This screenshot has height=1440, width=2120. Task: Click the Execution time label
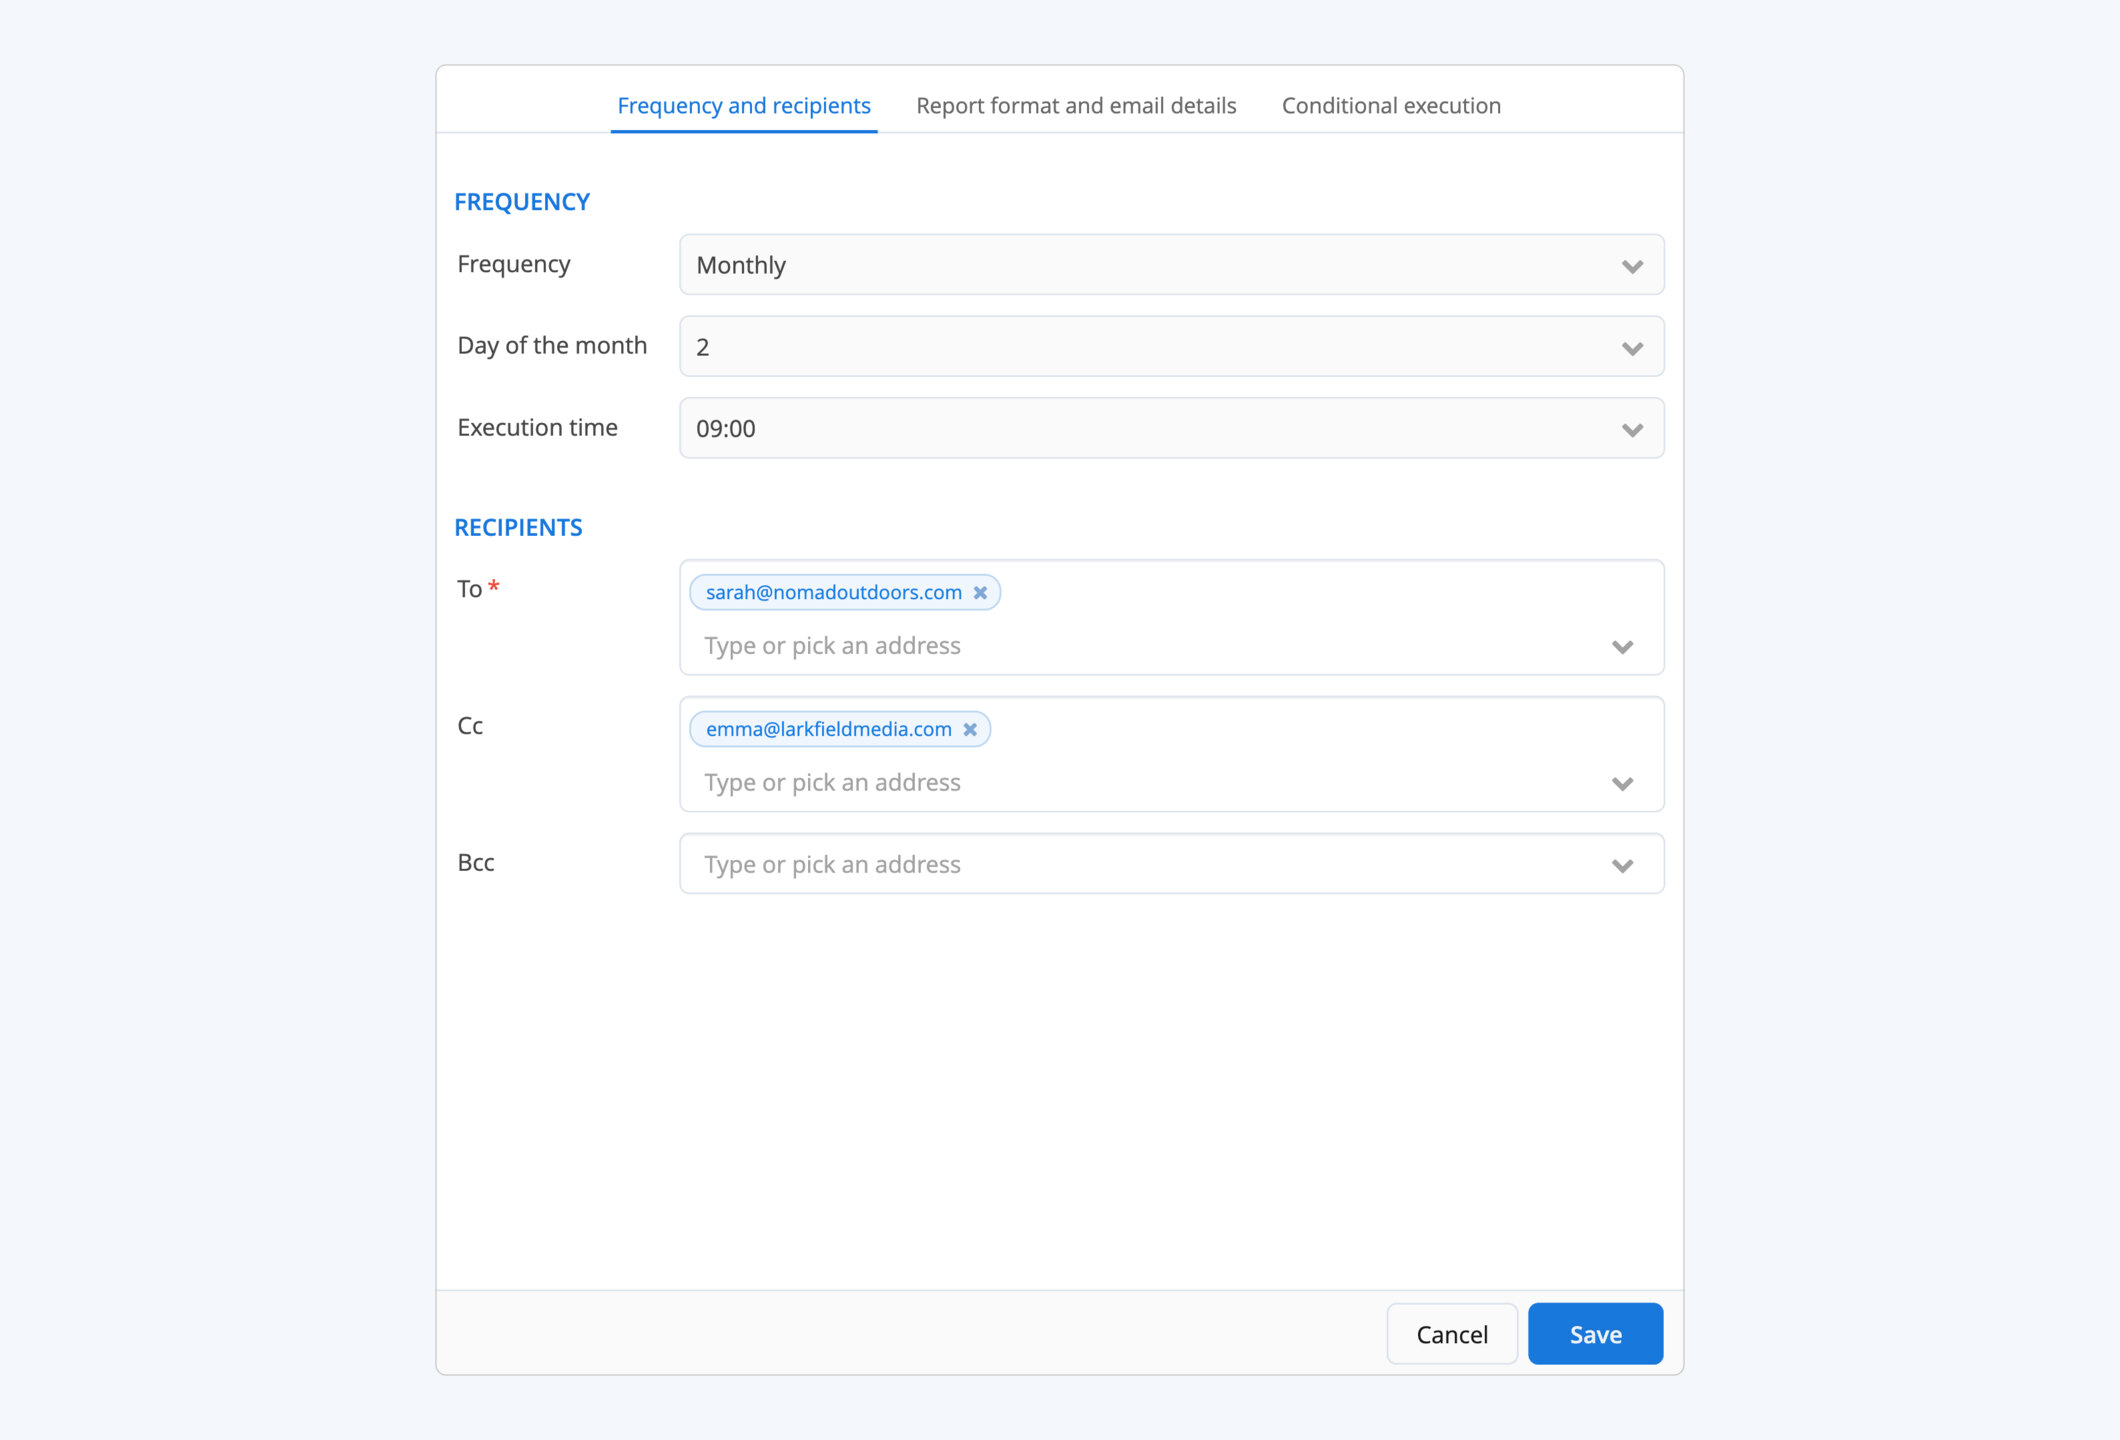click(x=537, y=428)
